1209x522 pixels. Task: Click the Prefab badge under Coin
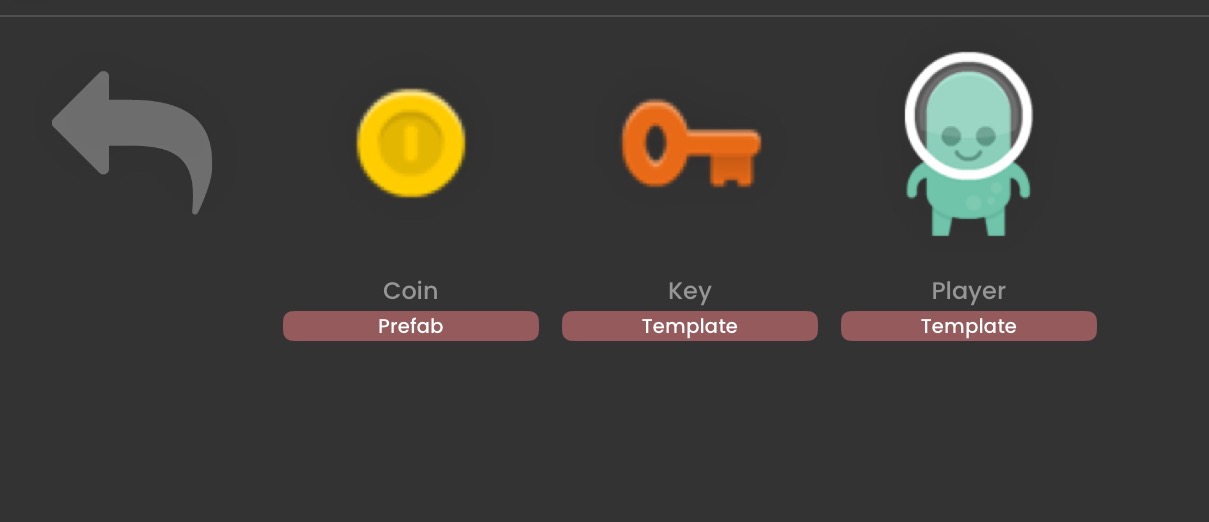(411, 326)
